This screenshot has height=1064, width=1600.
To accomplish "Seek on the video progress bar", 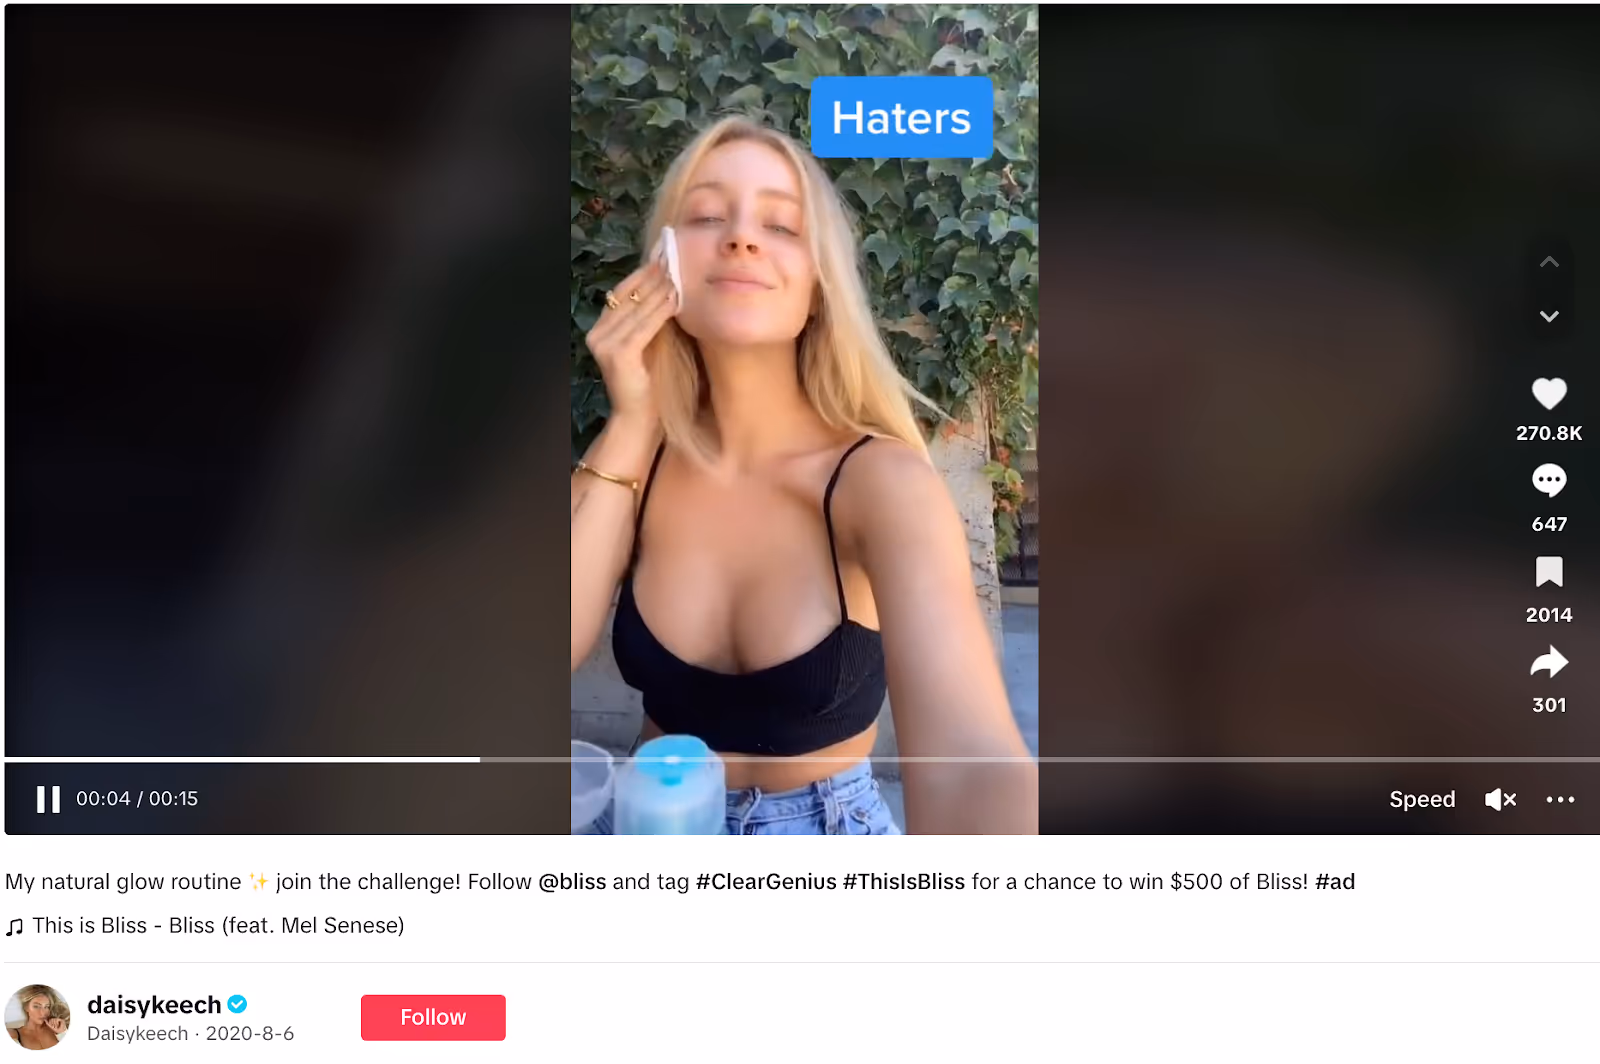I will pyautogui.click(x=802, y=760).
